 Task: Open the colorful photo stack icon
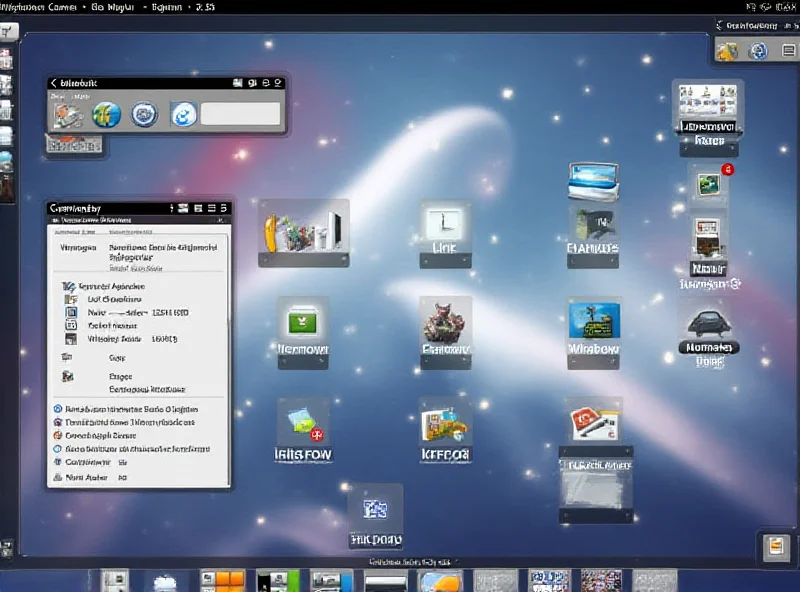point(444,425)
